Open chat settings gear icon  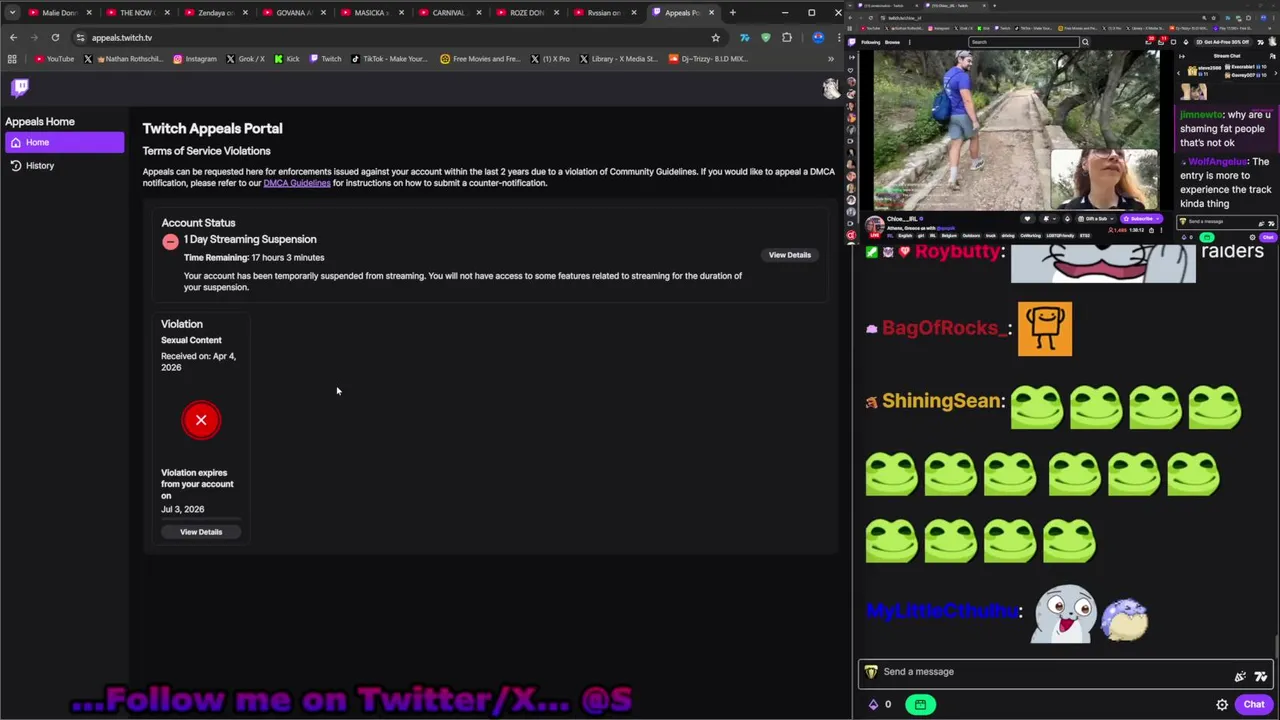(x=1222, y=705)
